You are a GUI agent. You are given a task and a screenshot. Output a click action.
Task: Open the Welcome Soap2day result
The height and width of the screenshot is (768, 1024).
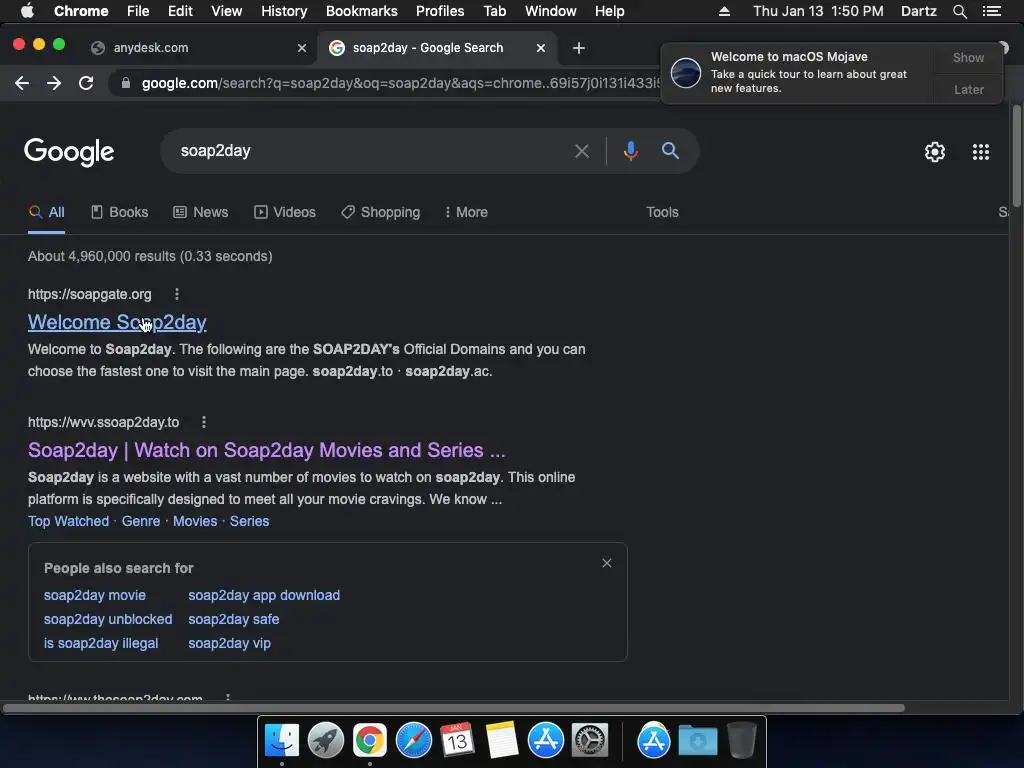point(117,322)
